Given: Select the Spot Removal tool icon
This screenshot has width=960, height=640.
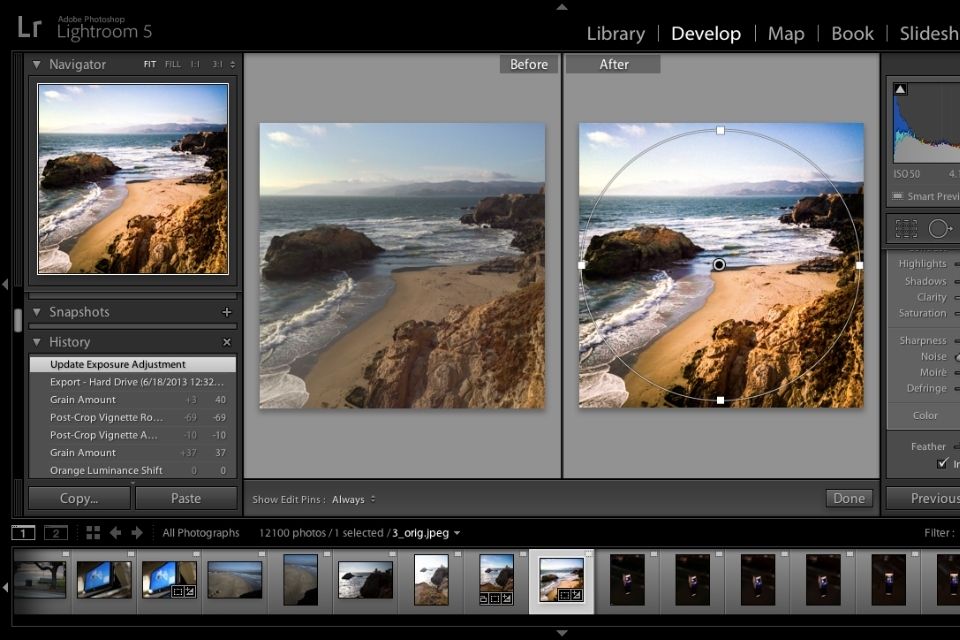Looking at the screenshot, I should click(x=940, y=228).
